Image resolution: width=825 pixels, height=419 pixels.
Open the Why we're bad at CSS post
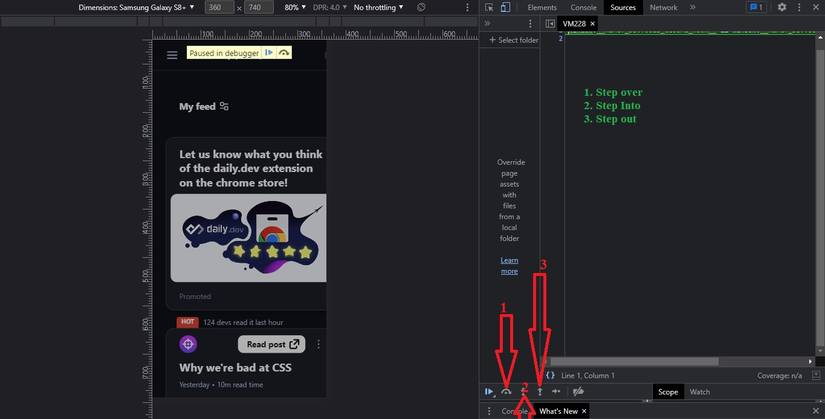coord(235,367)
